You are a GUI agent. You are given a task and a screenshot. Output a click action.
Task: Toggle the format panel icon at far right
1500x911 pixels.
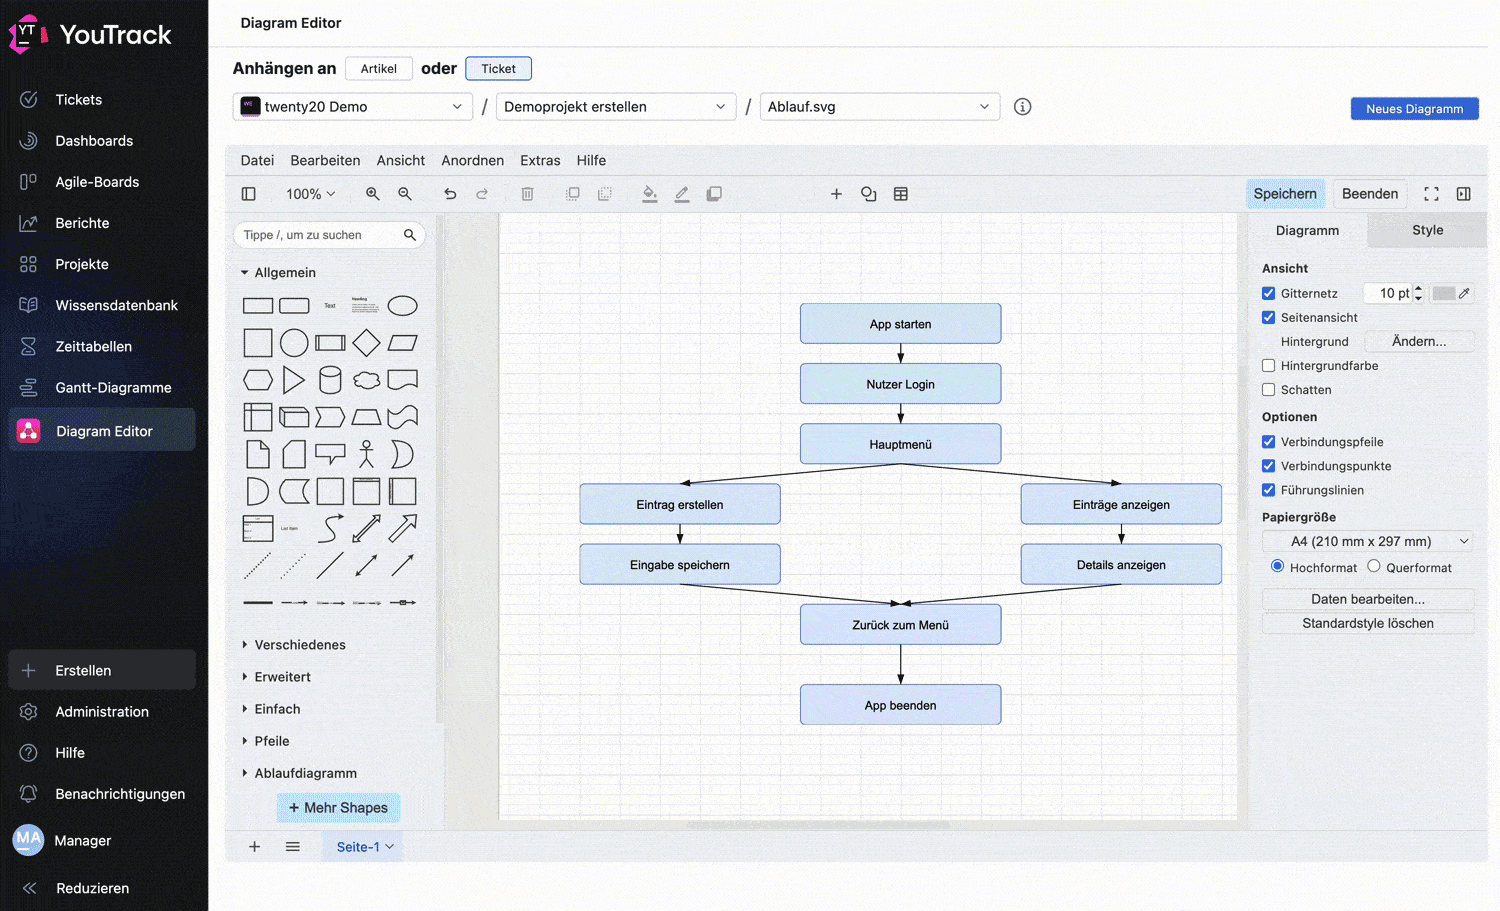click(1464, 194)
